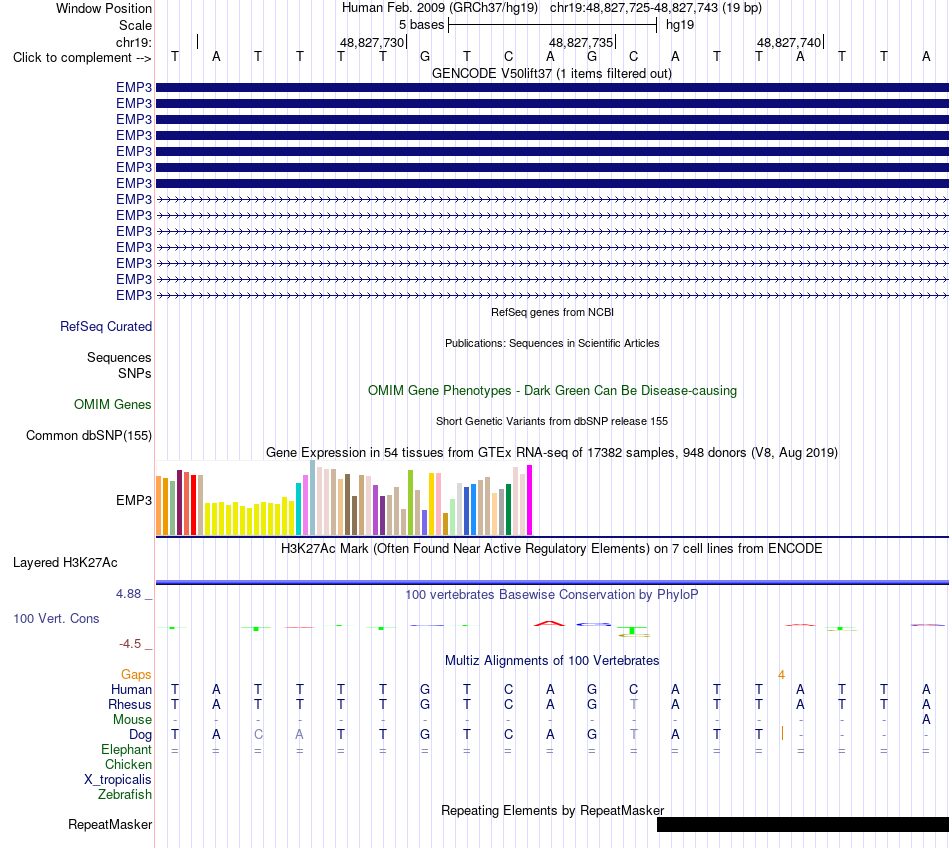Screen dimensions: 950x848
Task: Select the SNPs track label
Action: click(x=135, y=373)
